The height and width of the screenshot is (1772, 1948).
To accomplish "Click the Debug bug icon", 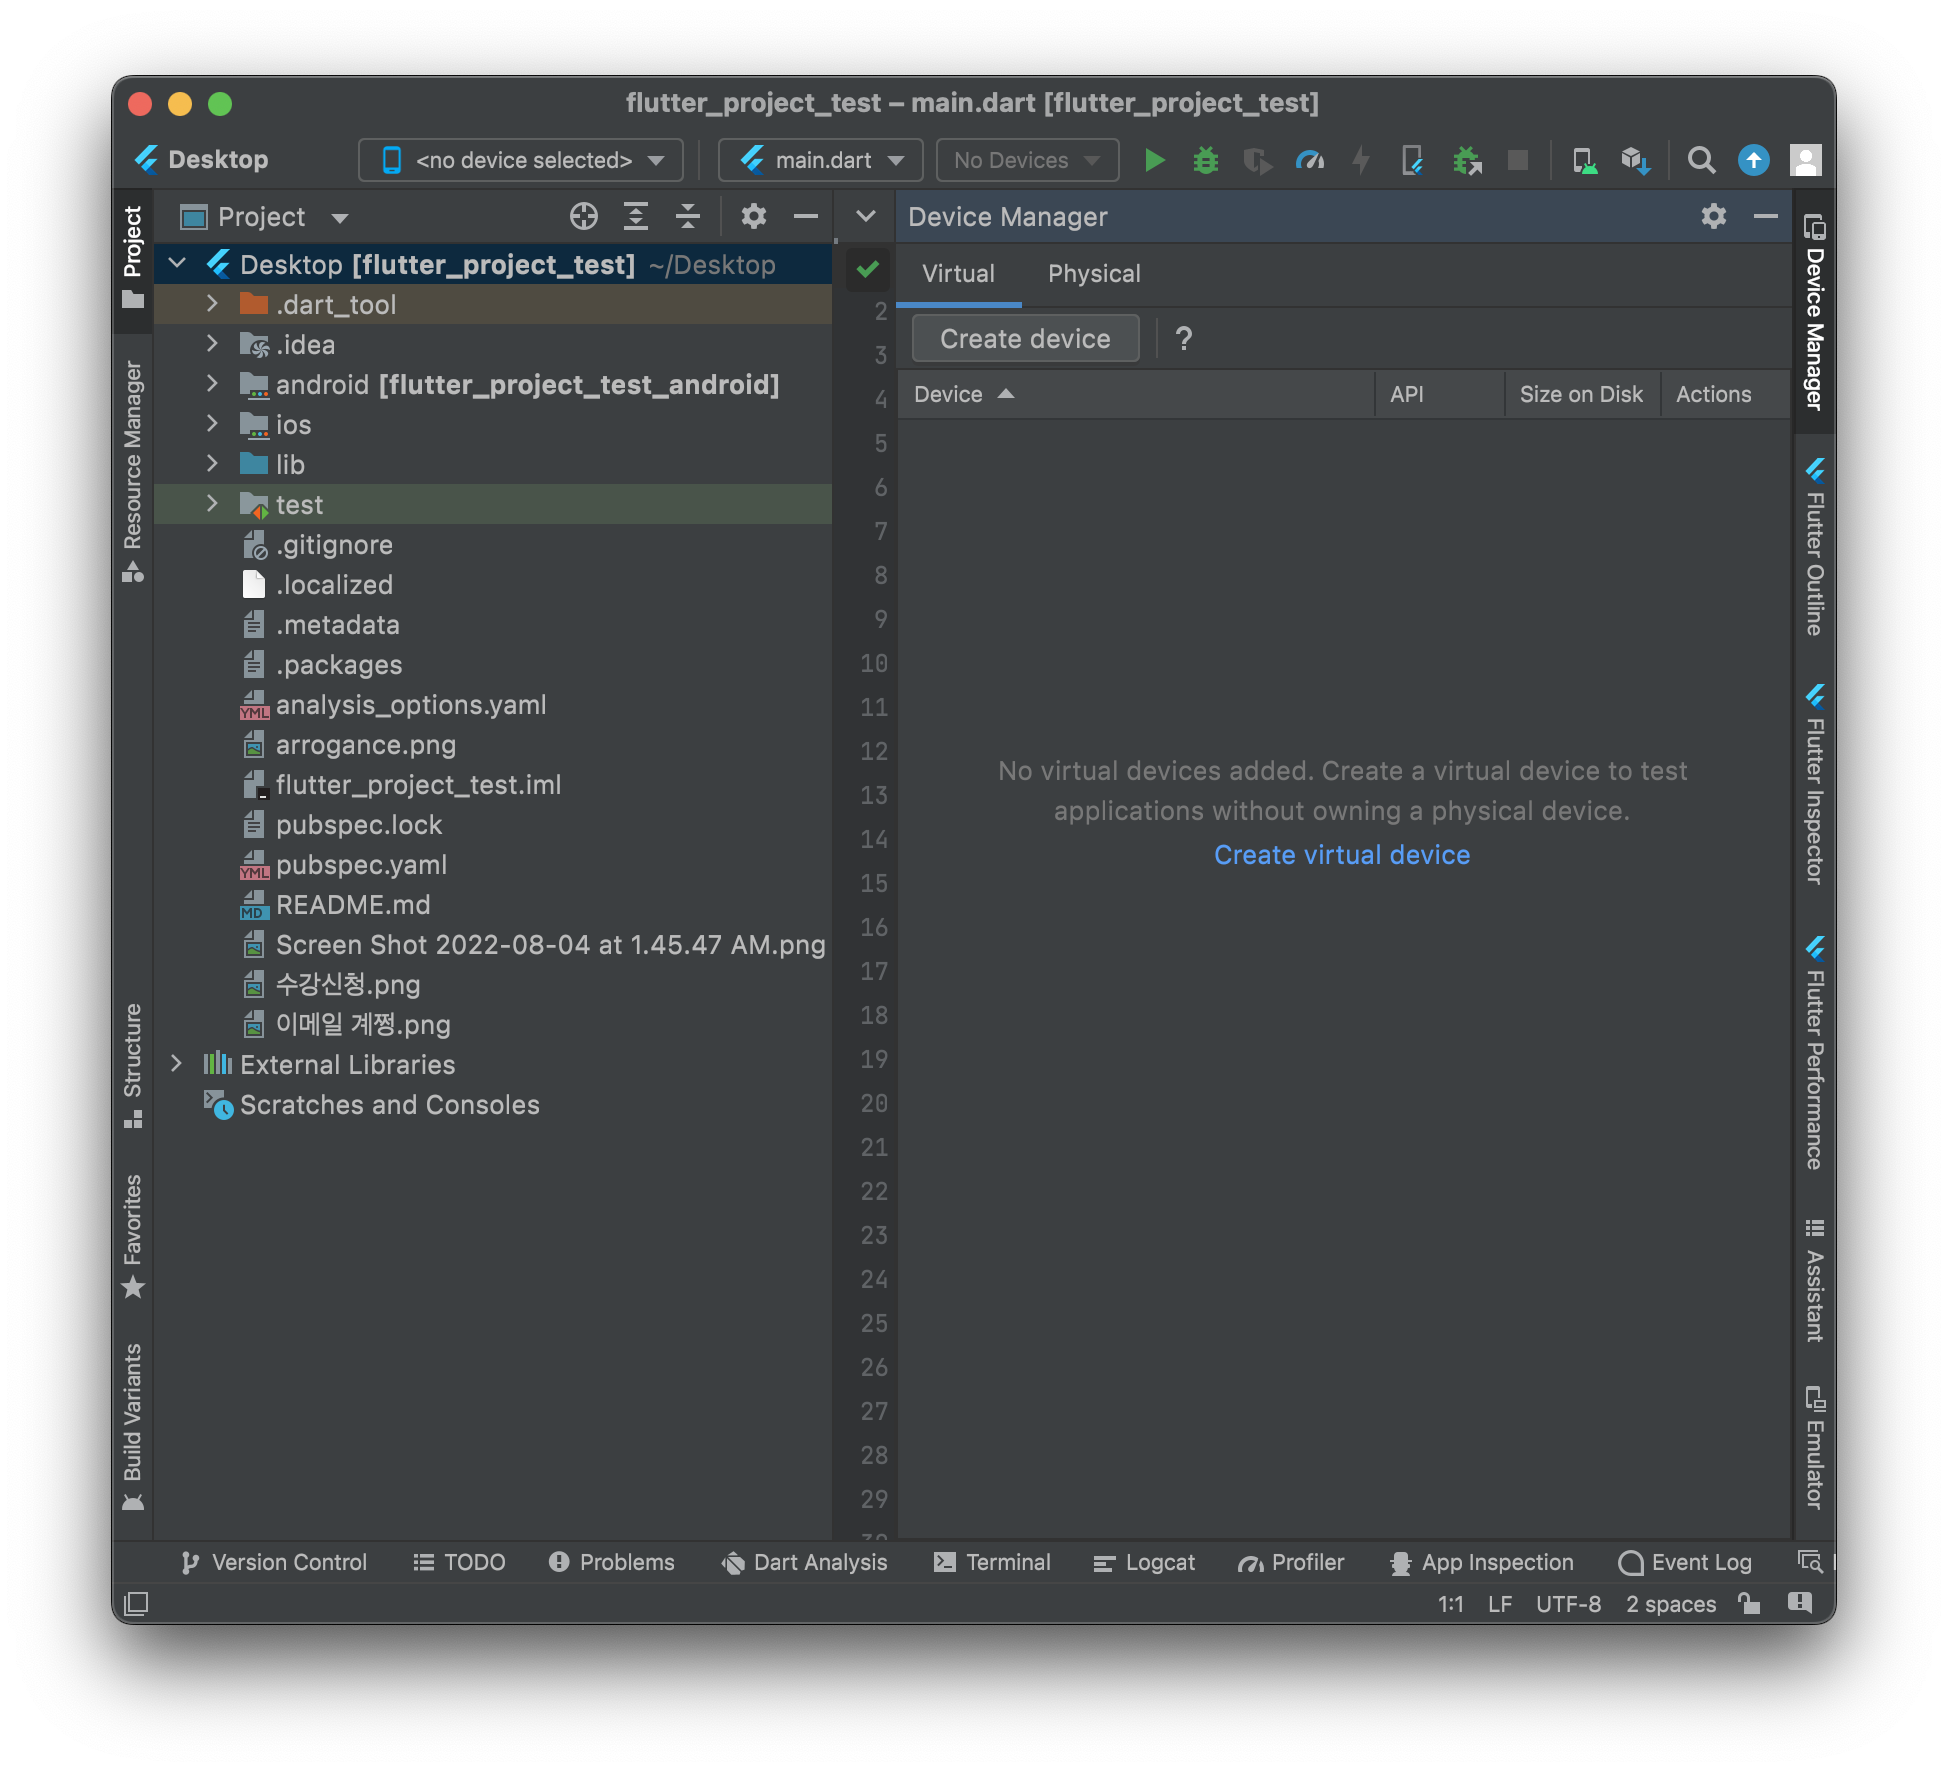I will pos(1206,160).
